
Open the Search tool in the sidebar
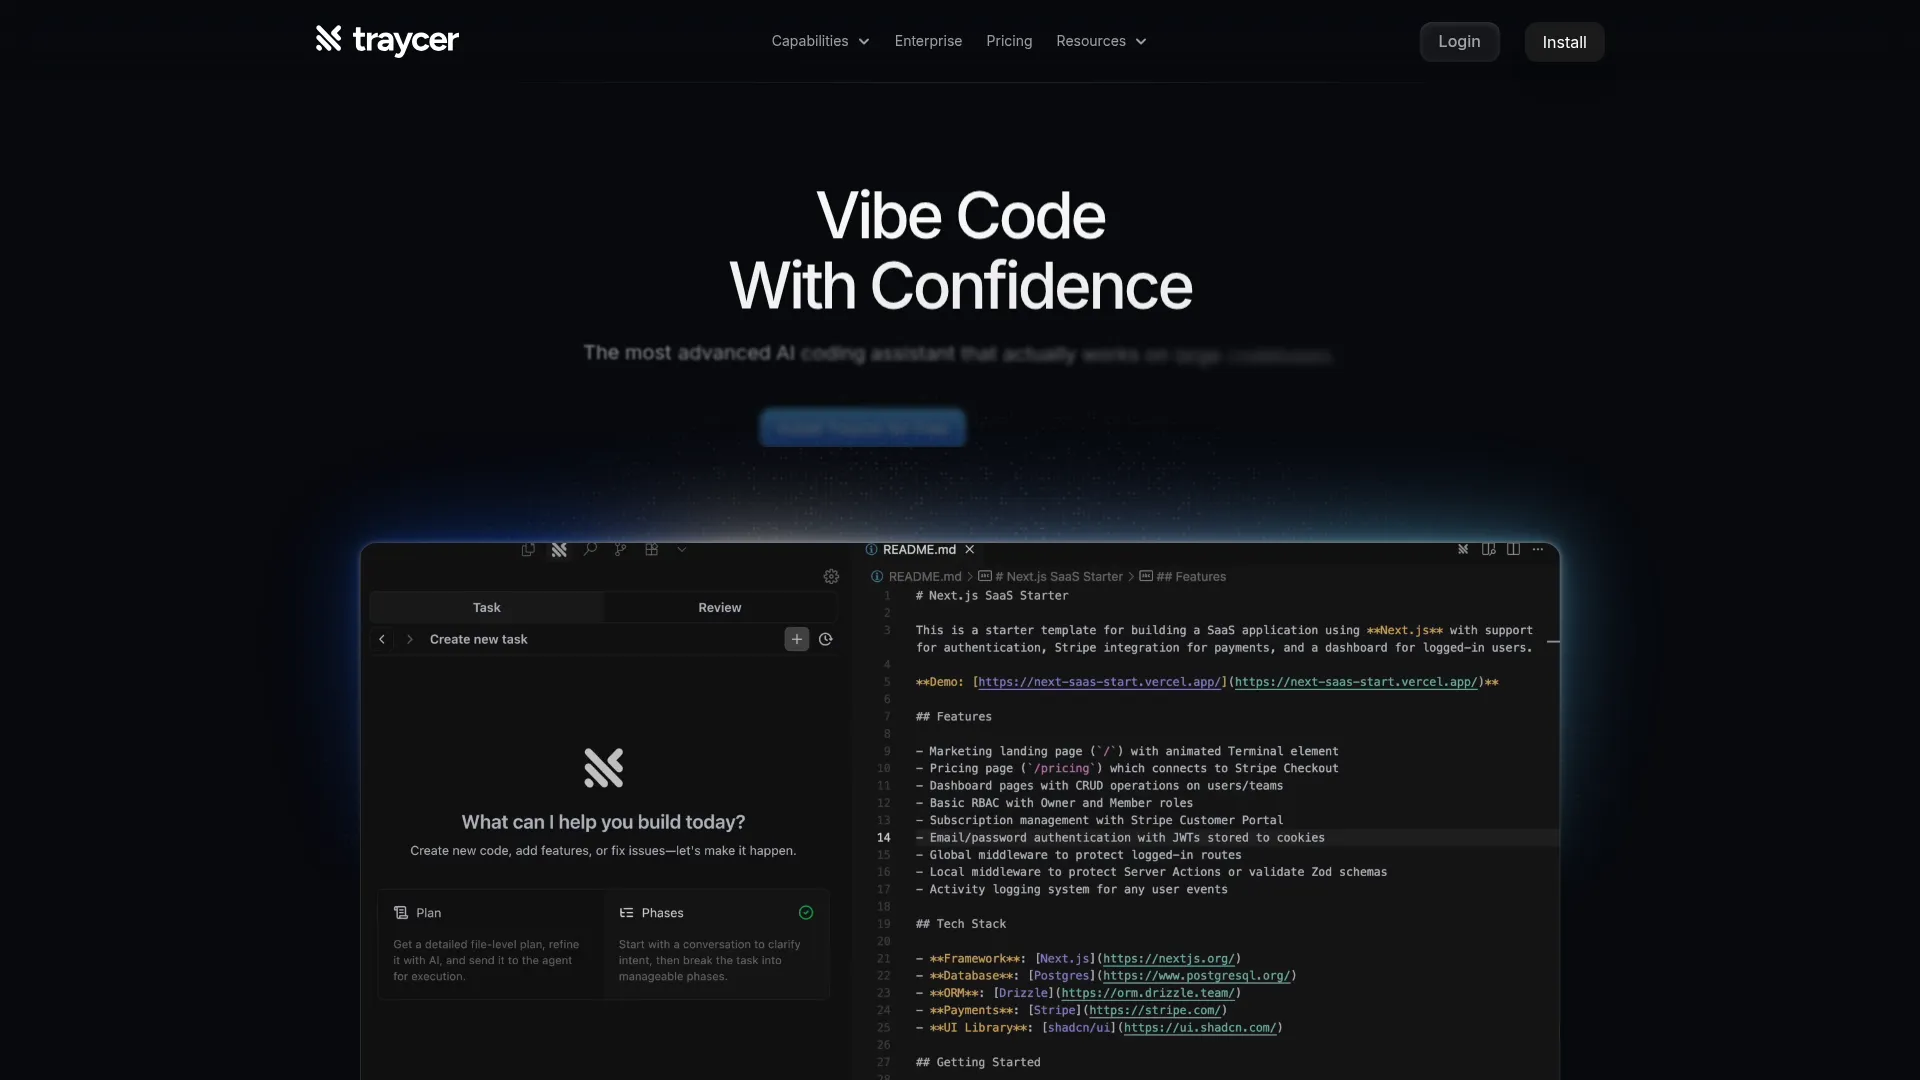(x=590, y=549)
